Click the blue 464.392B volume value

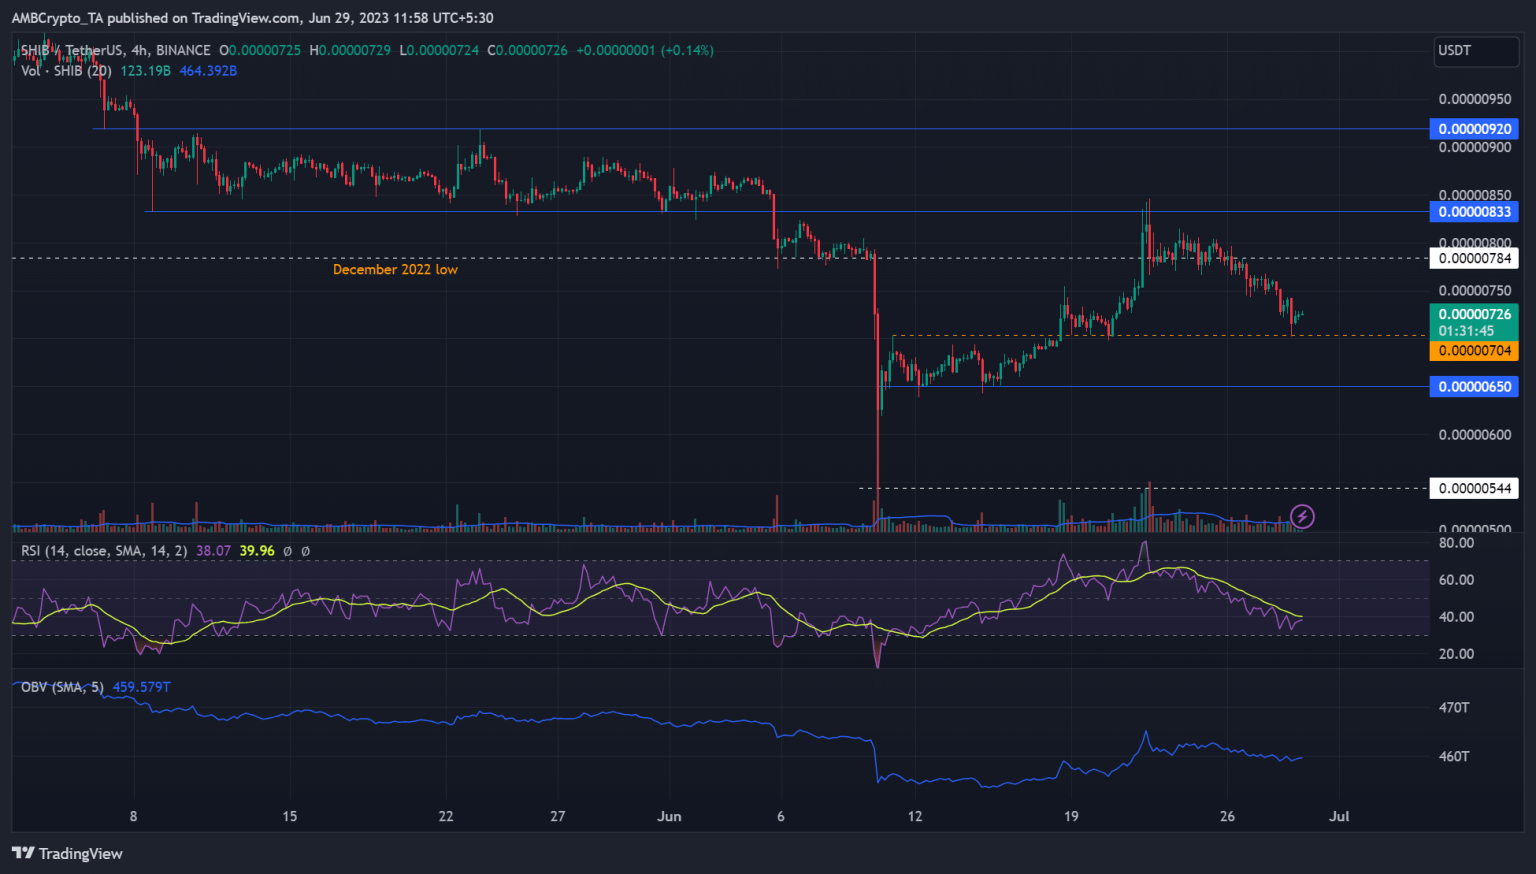(x=208, y=71)
